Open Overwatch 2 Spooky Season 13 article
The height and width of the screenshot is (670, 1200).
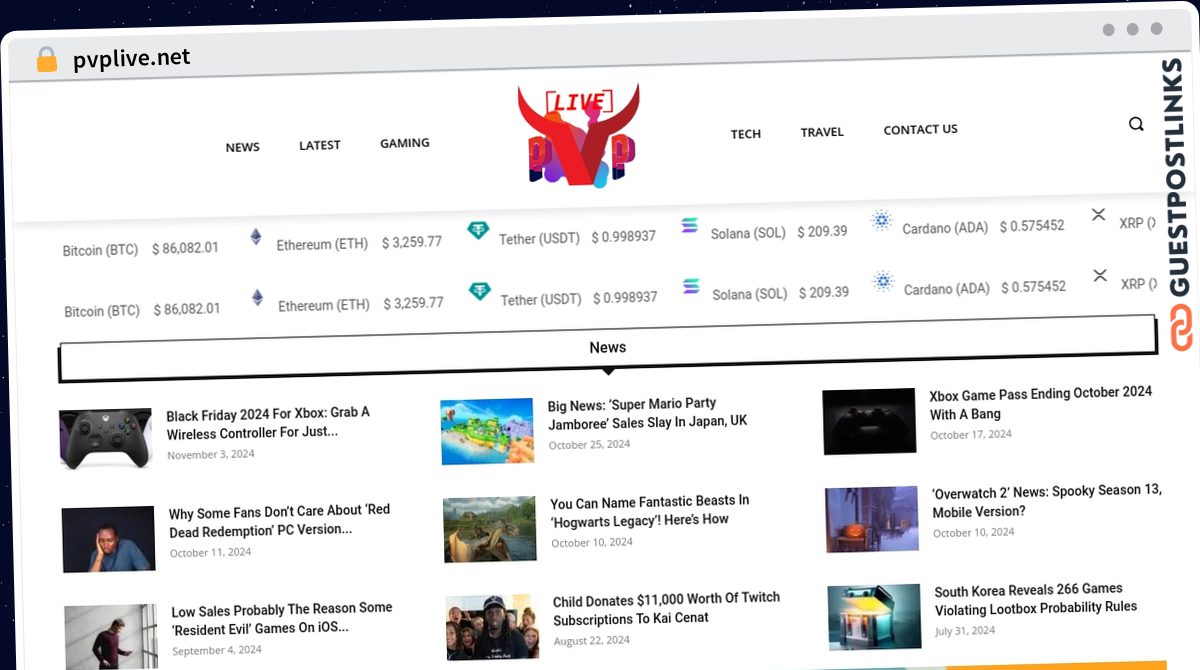(x=1047, y=500)
